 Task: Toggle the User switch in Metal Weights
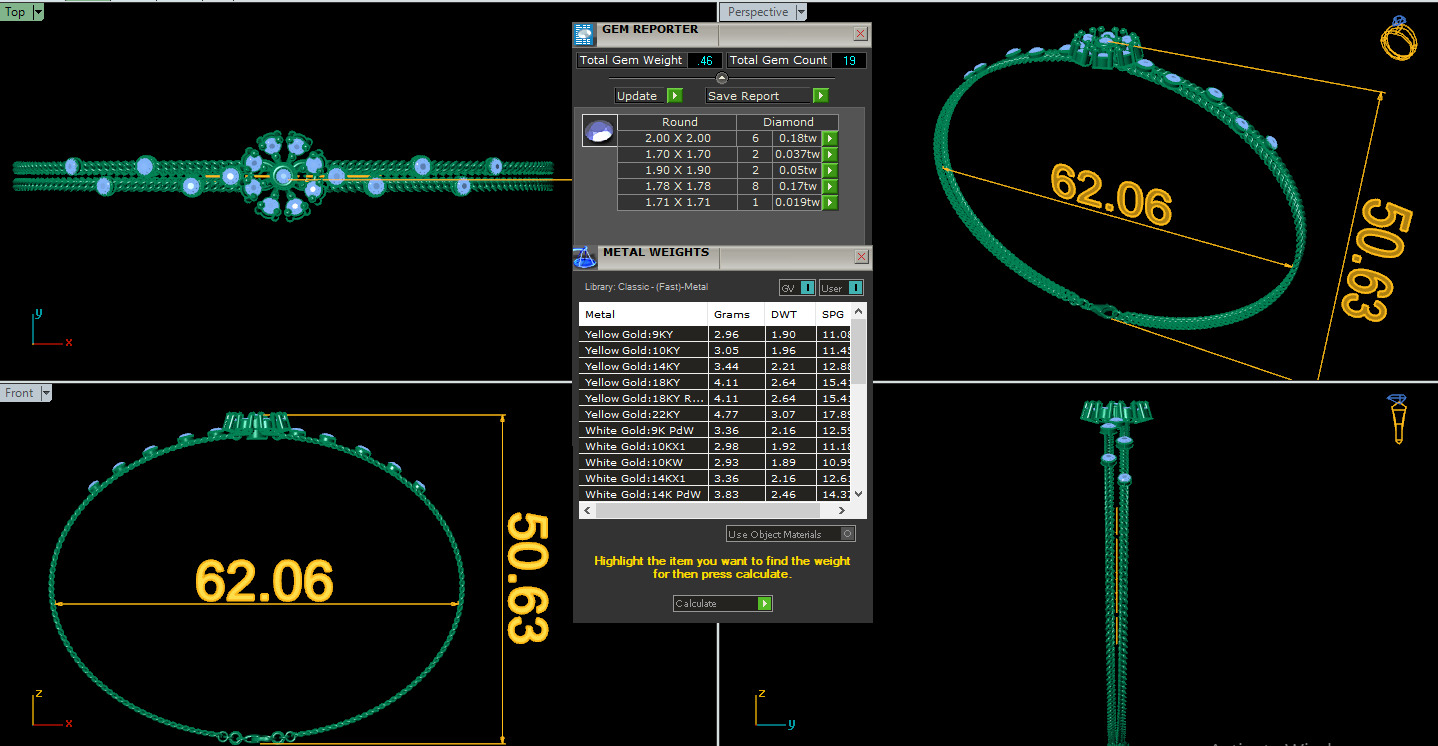[x=841, y=288]
